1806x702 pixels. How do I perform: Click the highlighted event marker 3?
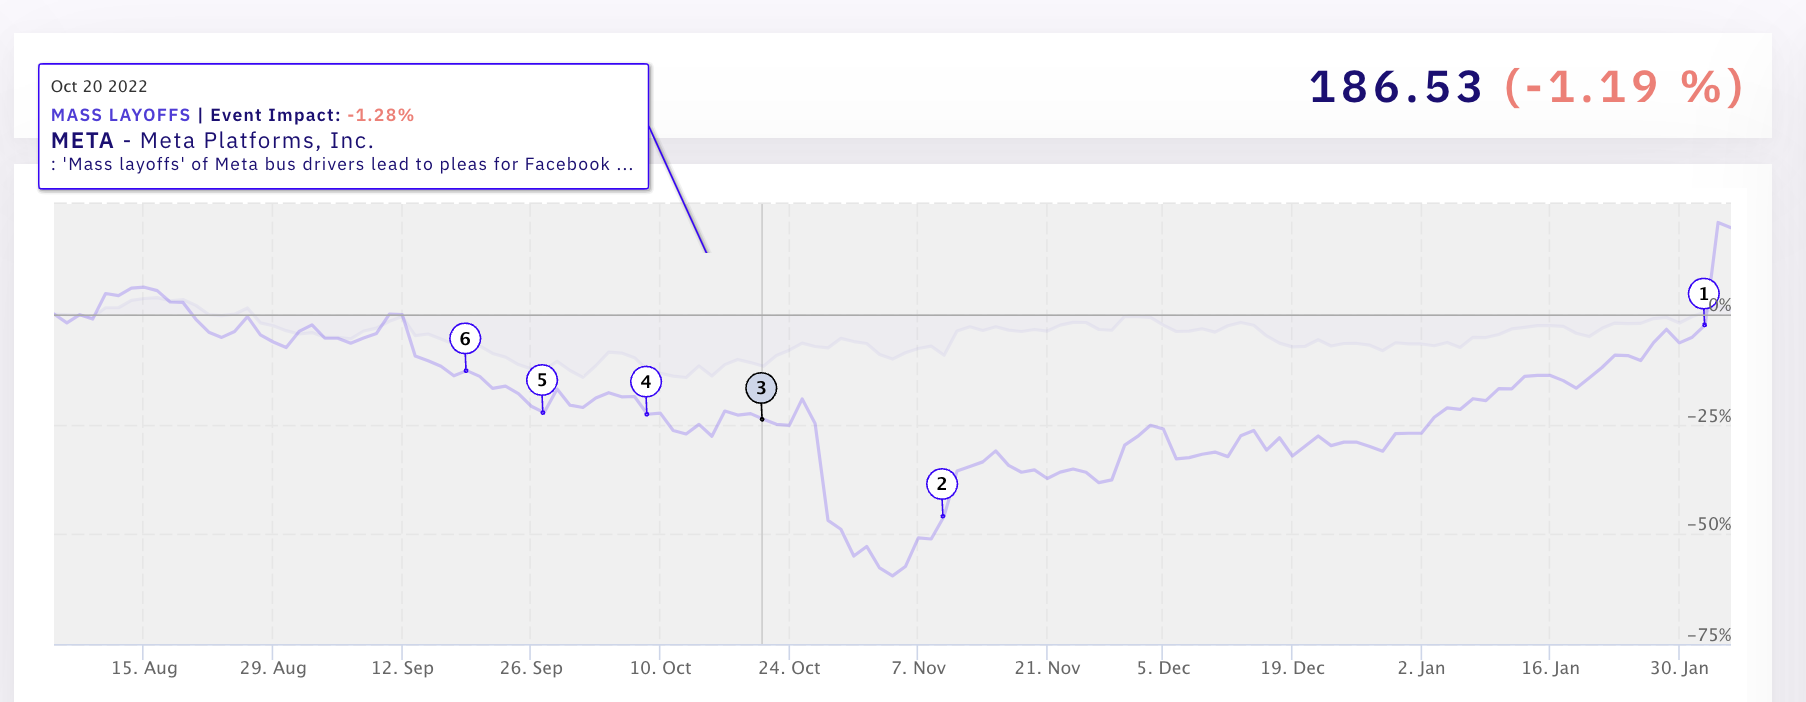click(x=761, y=388)
